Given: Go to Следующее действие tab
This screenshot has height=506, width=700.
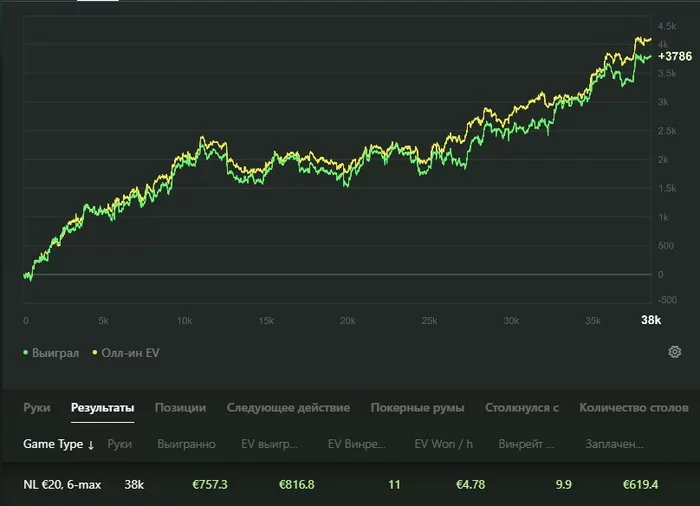Looking at the screenshot, I should 288,408.
